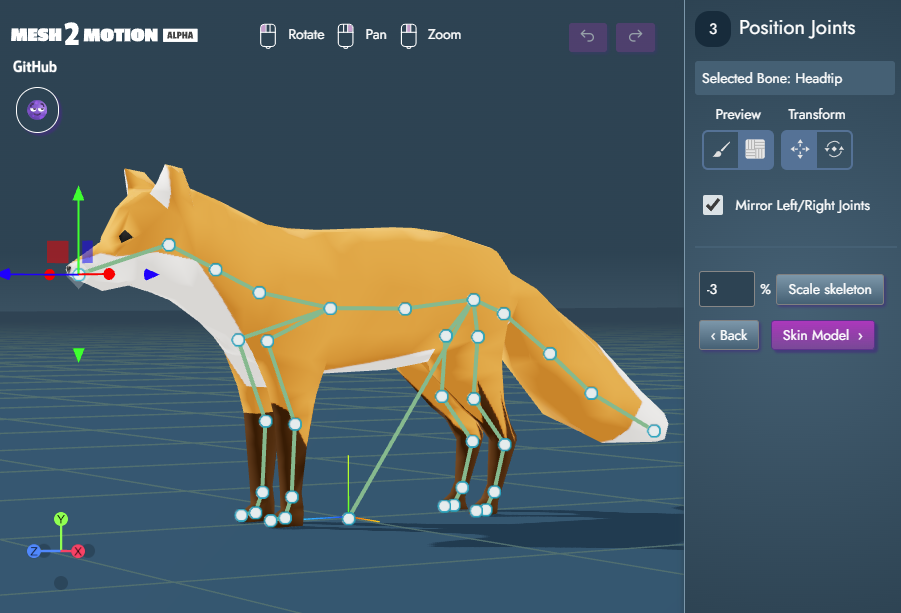The width and height of the screenshot is (901, 613).
Task: Click the red X axis on view gizmo
Action: [78, 552]
